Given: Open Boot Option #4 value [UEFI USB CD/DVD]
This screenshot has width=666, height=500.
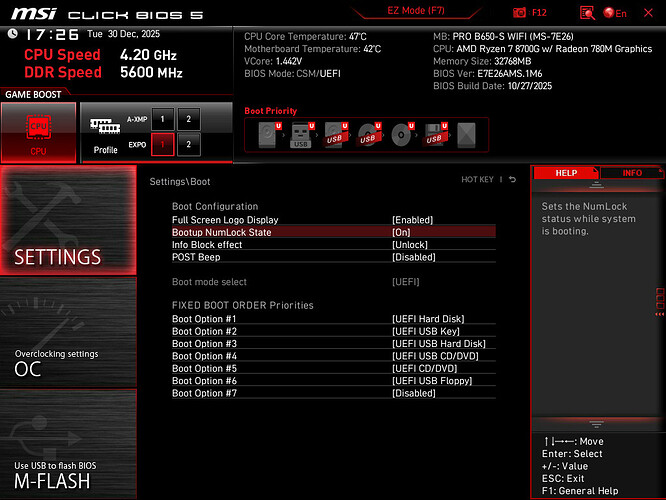Looking at the screenshot, I should 435,356.
